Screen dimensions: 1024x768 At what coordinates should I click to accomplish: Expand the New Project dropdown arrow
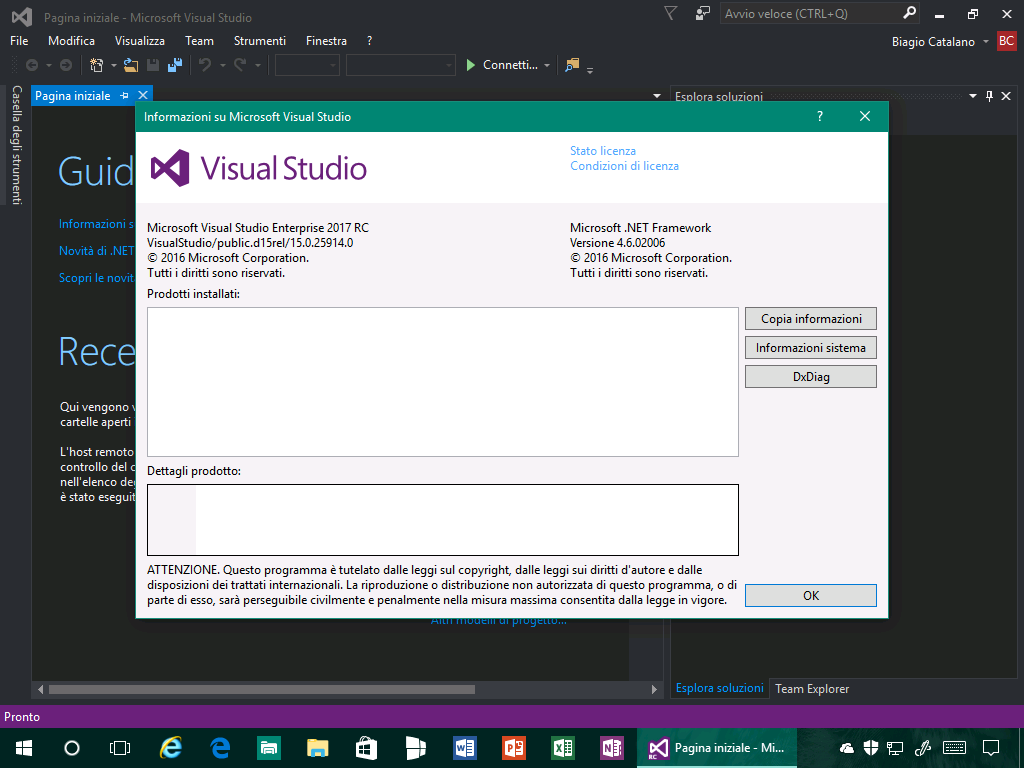pyautogui.click(x=114, y=65)
